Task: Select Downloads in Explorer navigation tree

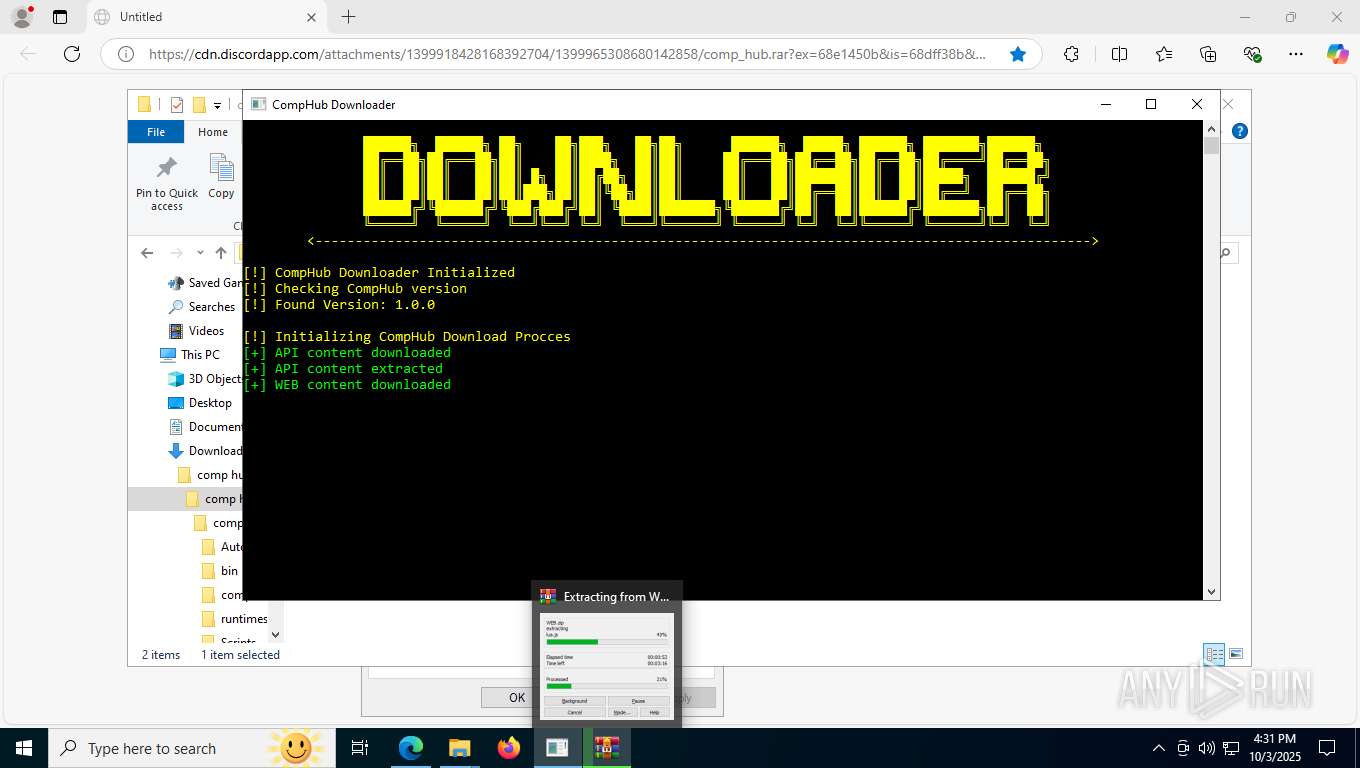Action: click(205, 451)
